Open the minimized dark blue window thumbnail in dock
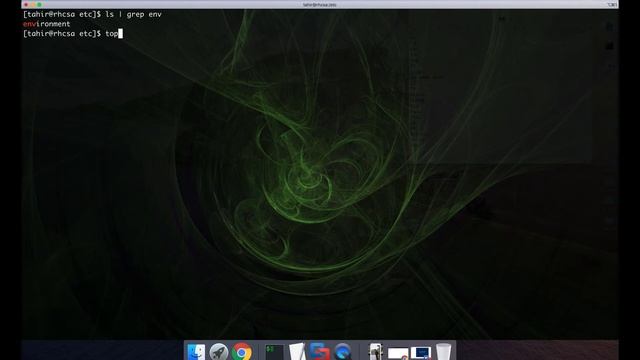 (421, 353)
